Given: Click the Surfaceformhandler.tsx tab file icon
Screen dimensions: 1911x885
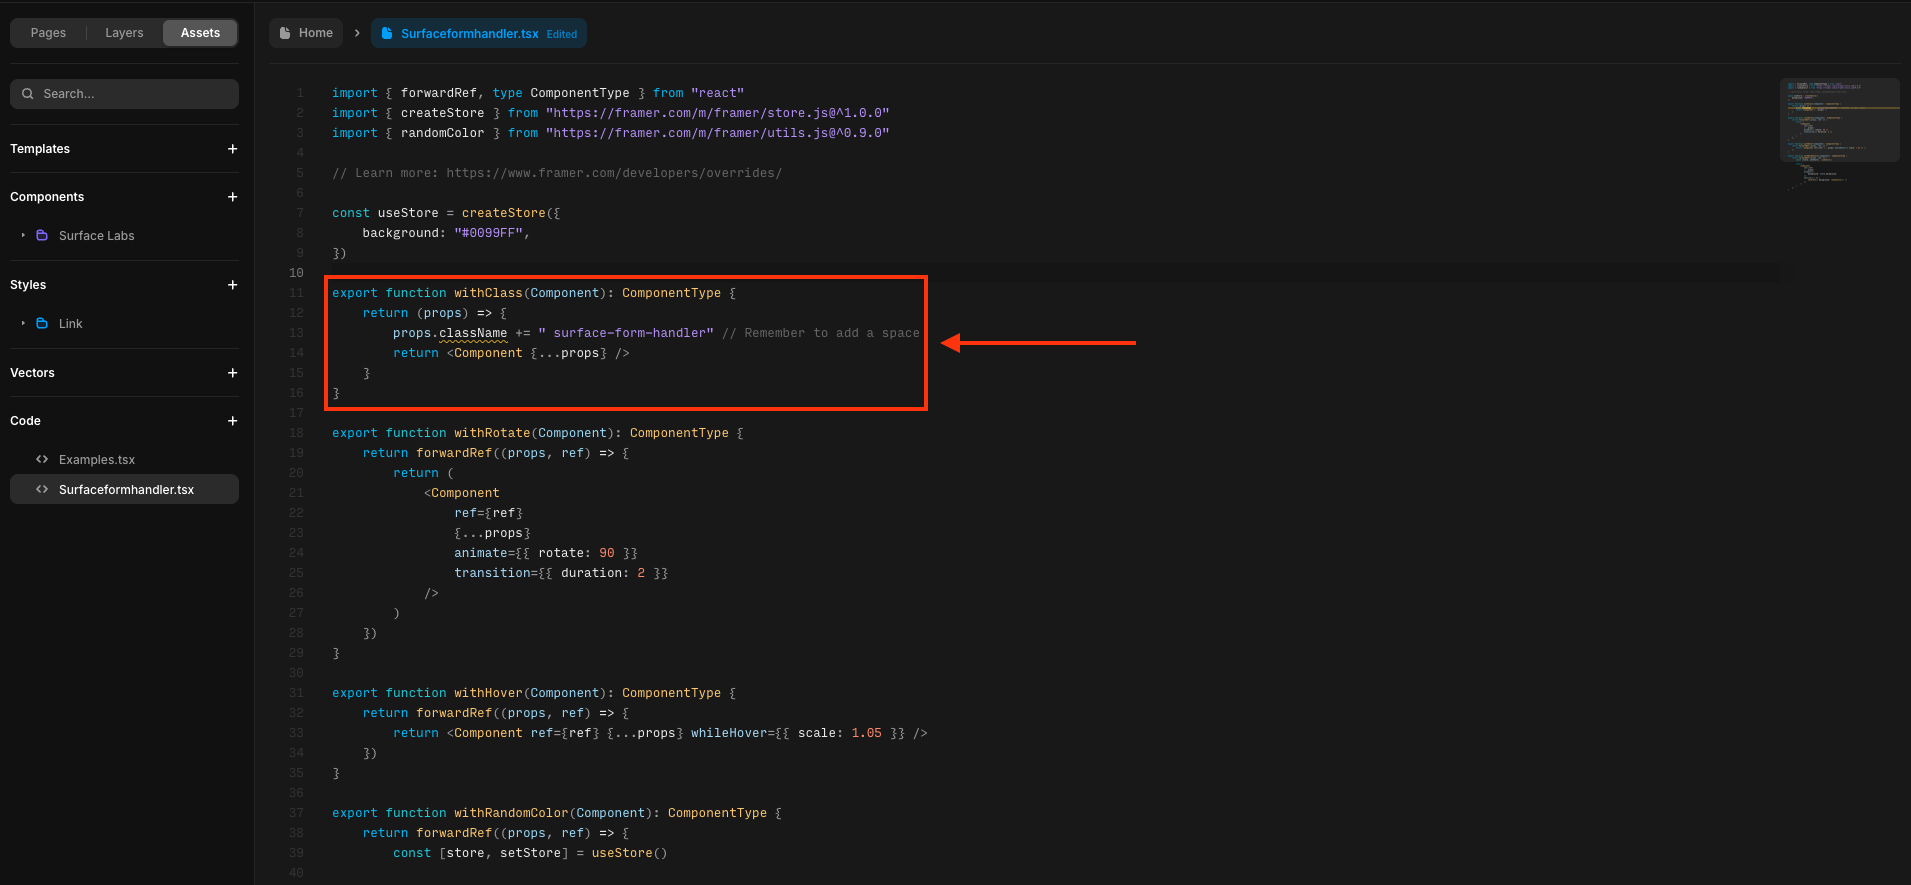Looking at the screenshot, I should click(x=387, y=33).
